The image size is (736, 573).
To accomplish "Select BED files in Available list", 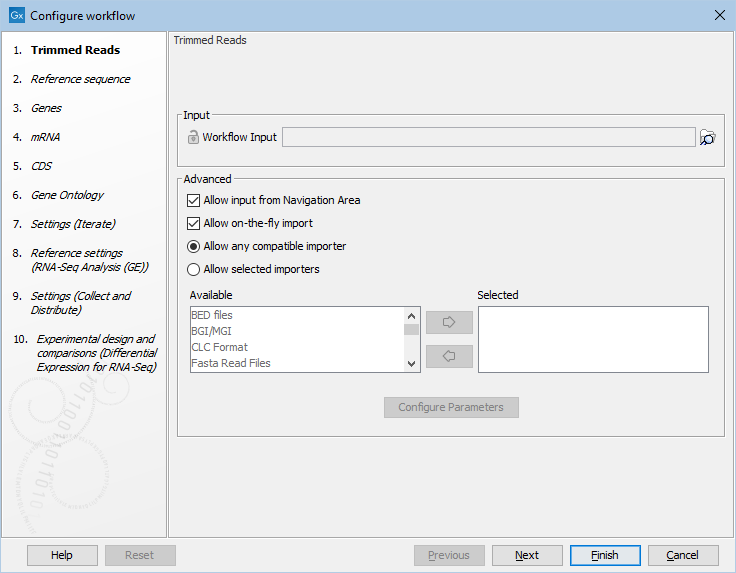I will pos(212,315).
